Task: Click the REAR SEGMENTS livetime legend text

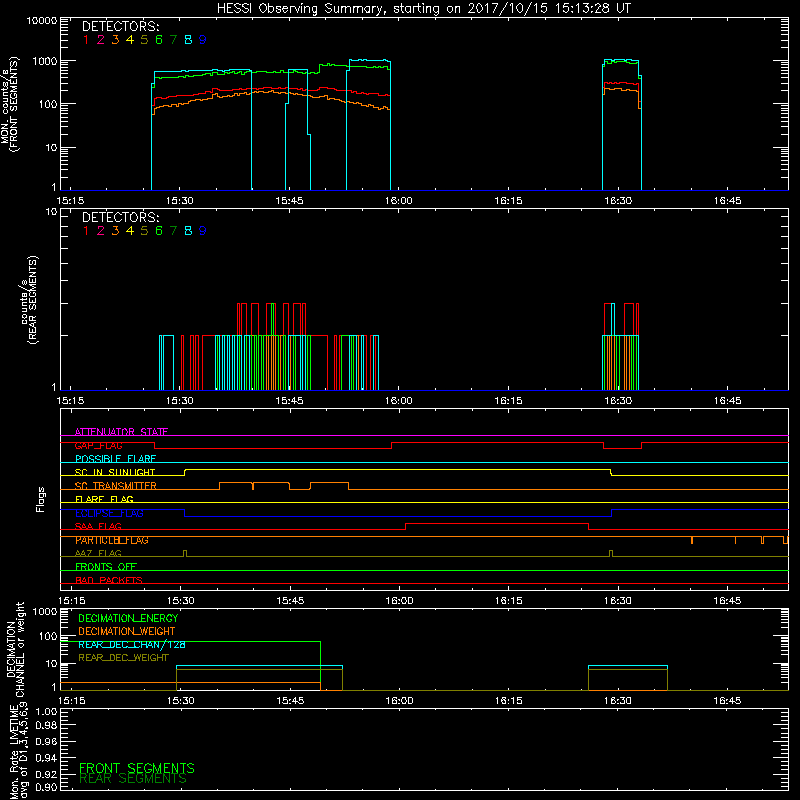Action: pyautogui.click(x=133, y=779)
